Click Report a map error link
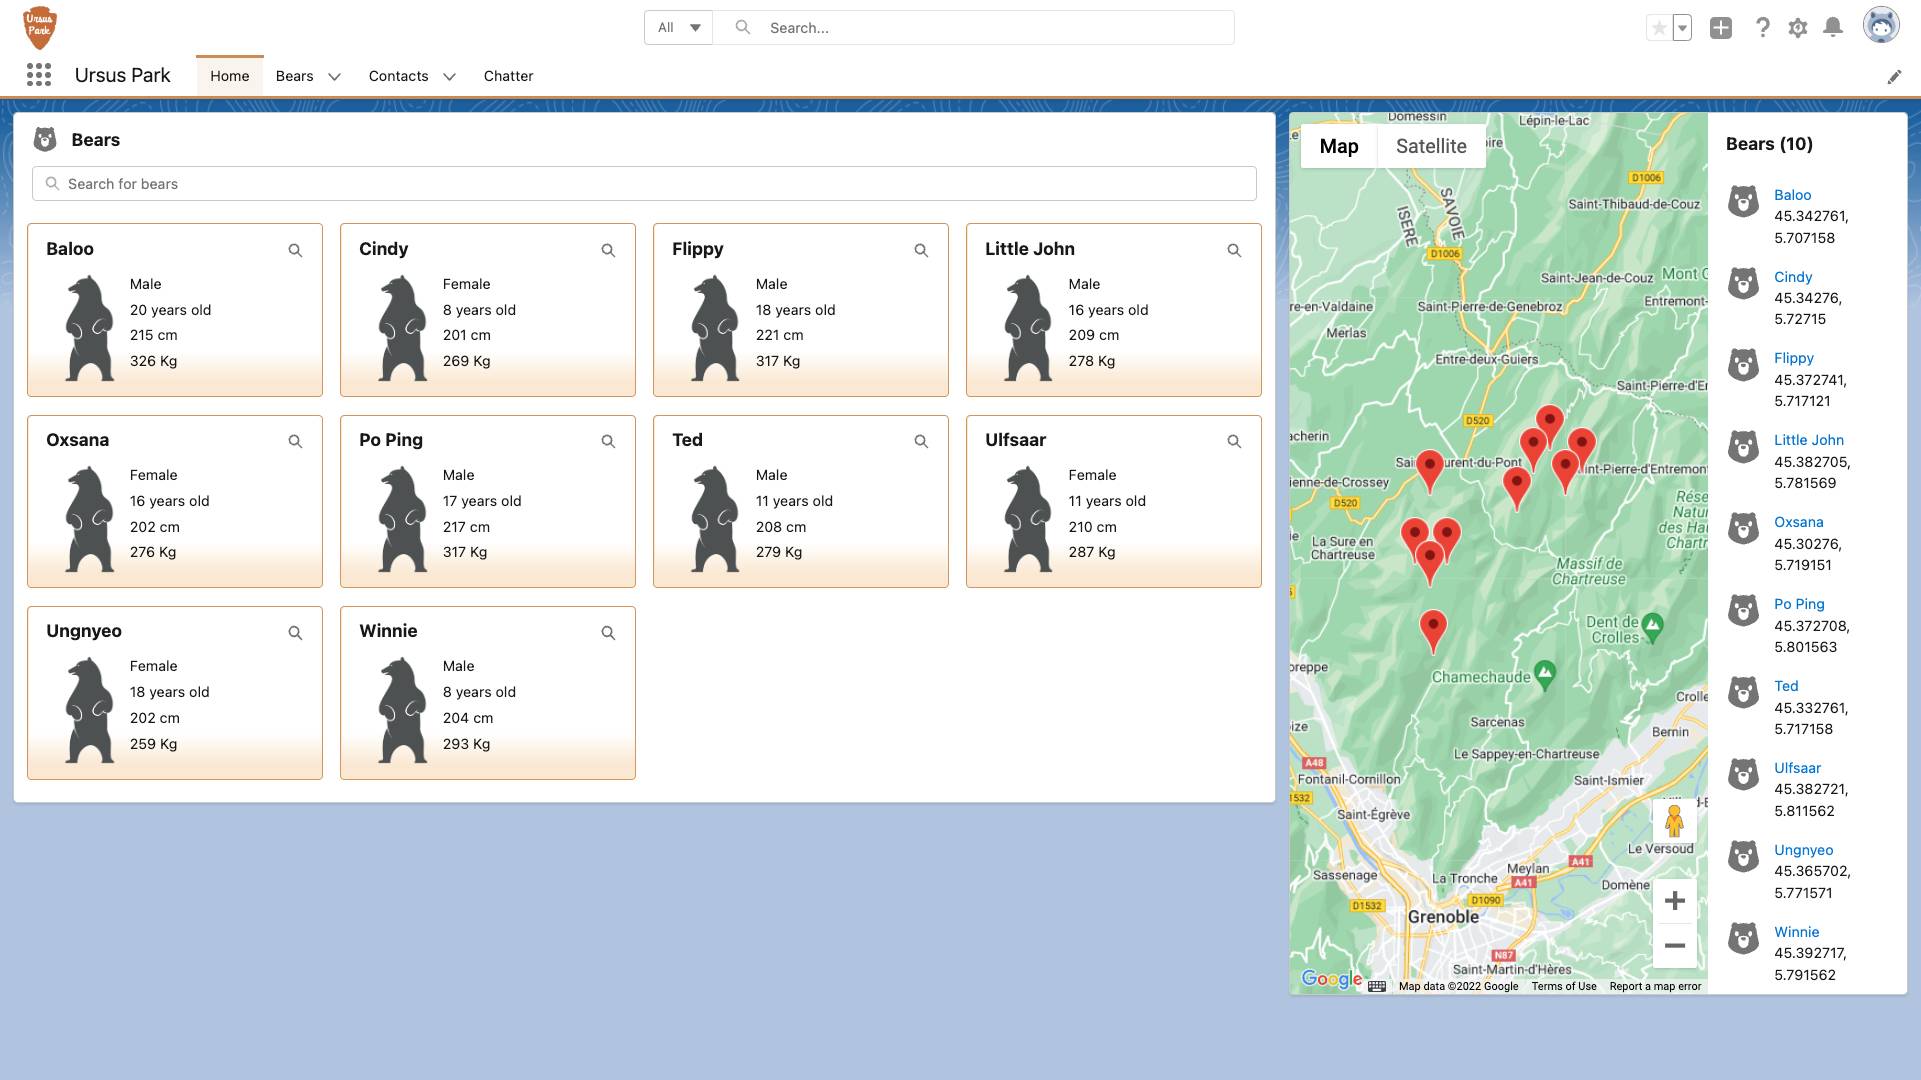This screenshot has width=1921, height=1080. 1655,987
